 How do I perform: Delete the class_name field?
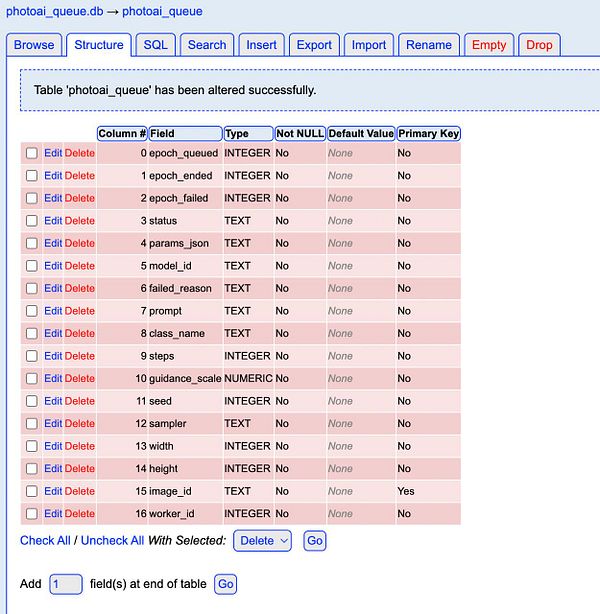point(80,333)
